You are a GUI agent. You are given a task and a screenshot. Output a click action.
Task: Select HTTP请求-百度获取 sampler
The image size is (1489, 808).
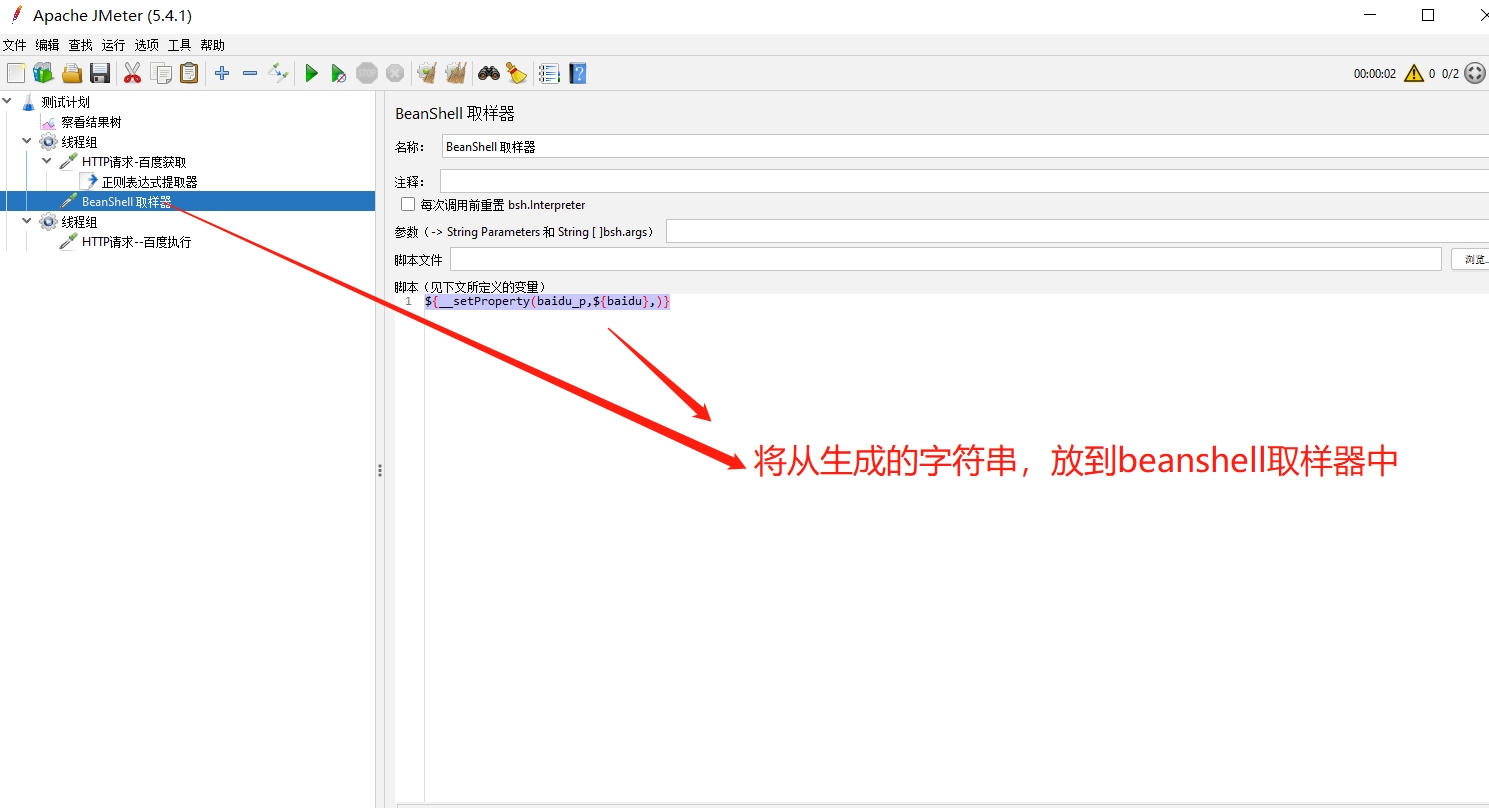coord(134,162)
